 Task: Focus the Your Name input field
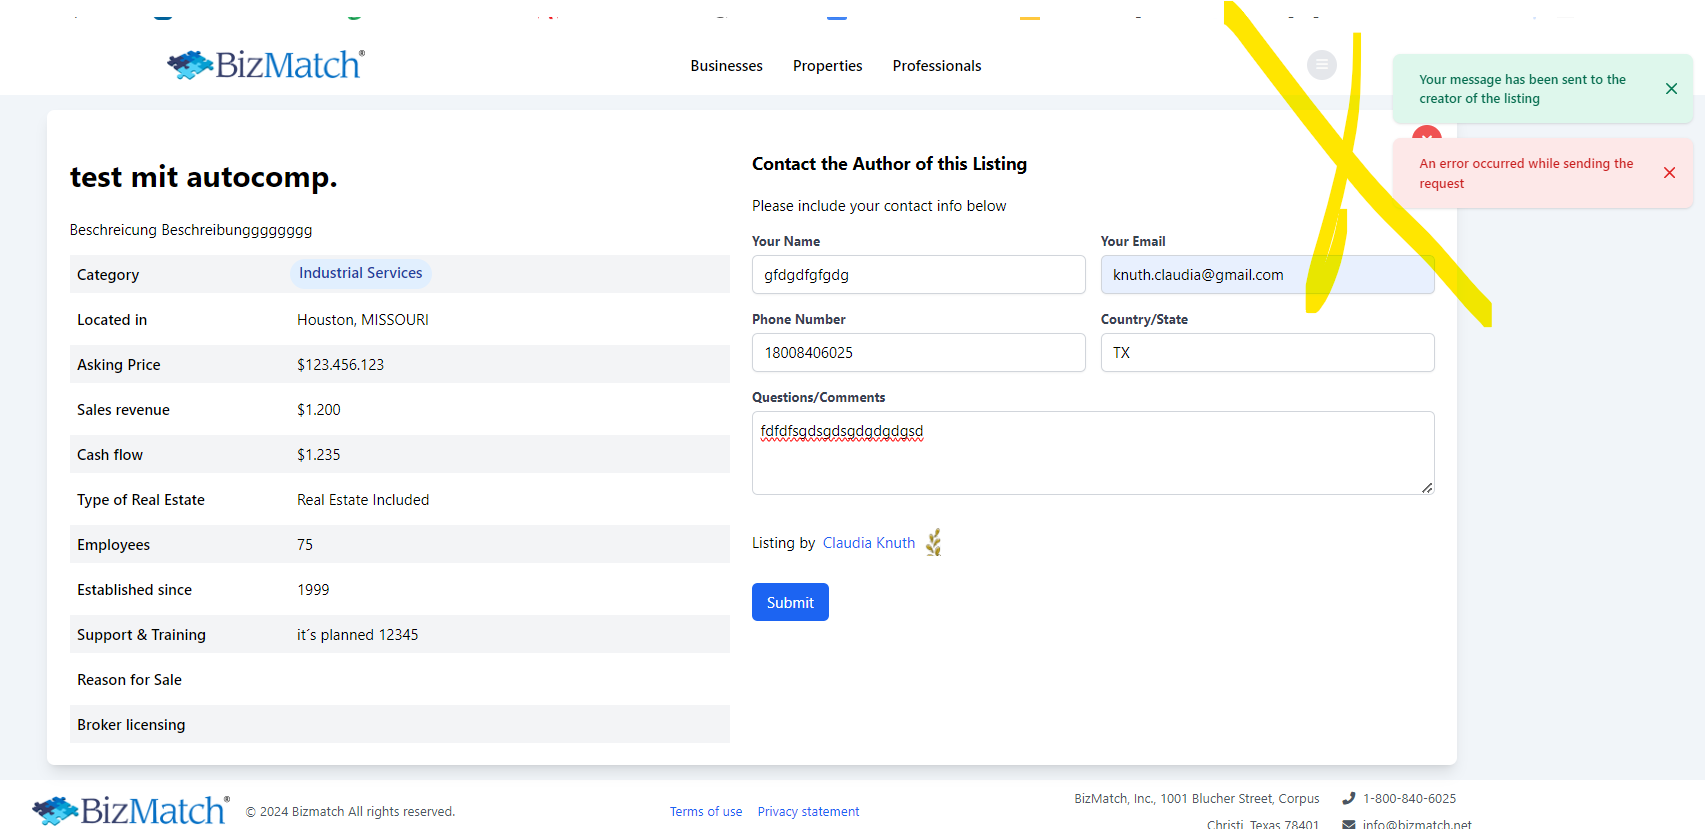click(918, 275)
